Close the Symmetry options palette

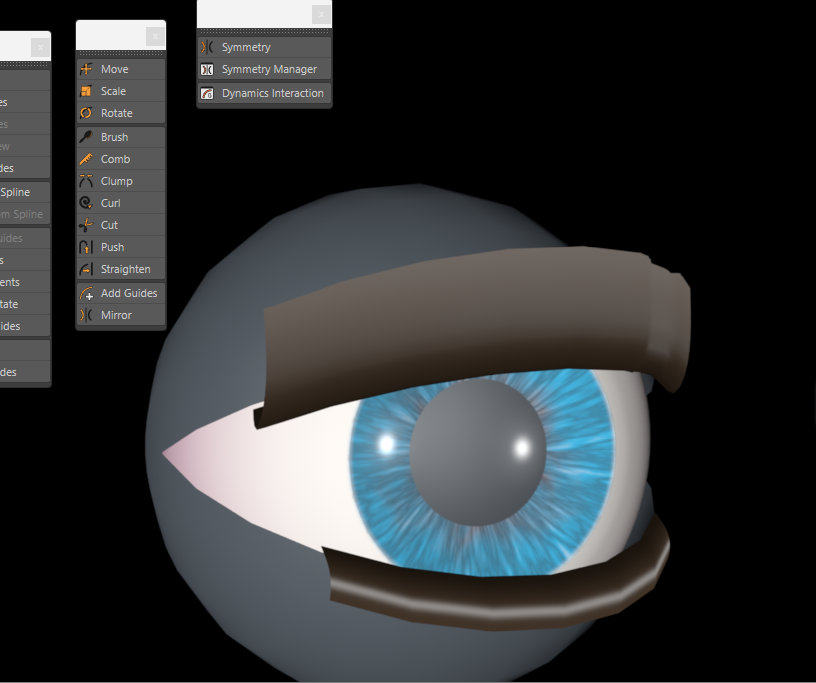pyautogui.click(x=320, y=14)
